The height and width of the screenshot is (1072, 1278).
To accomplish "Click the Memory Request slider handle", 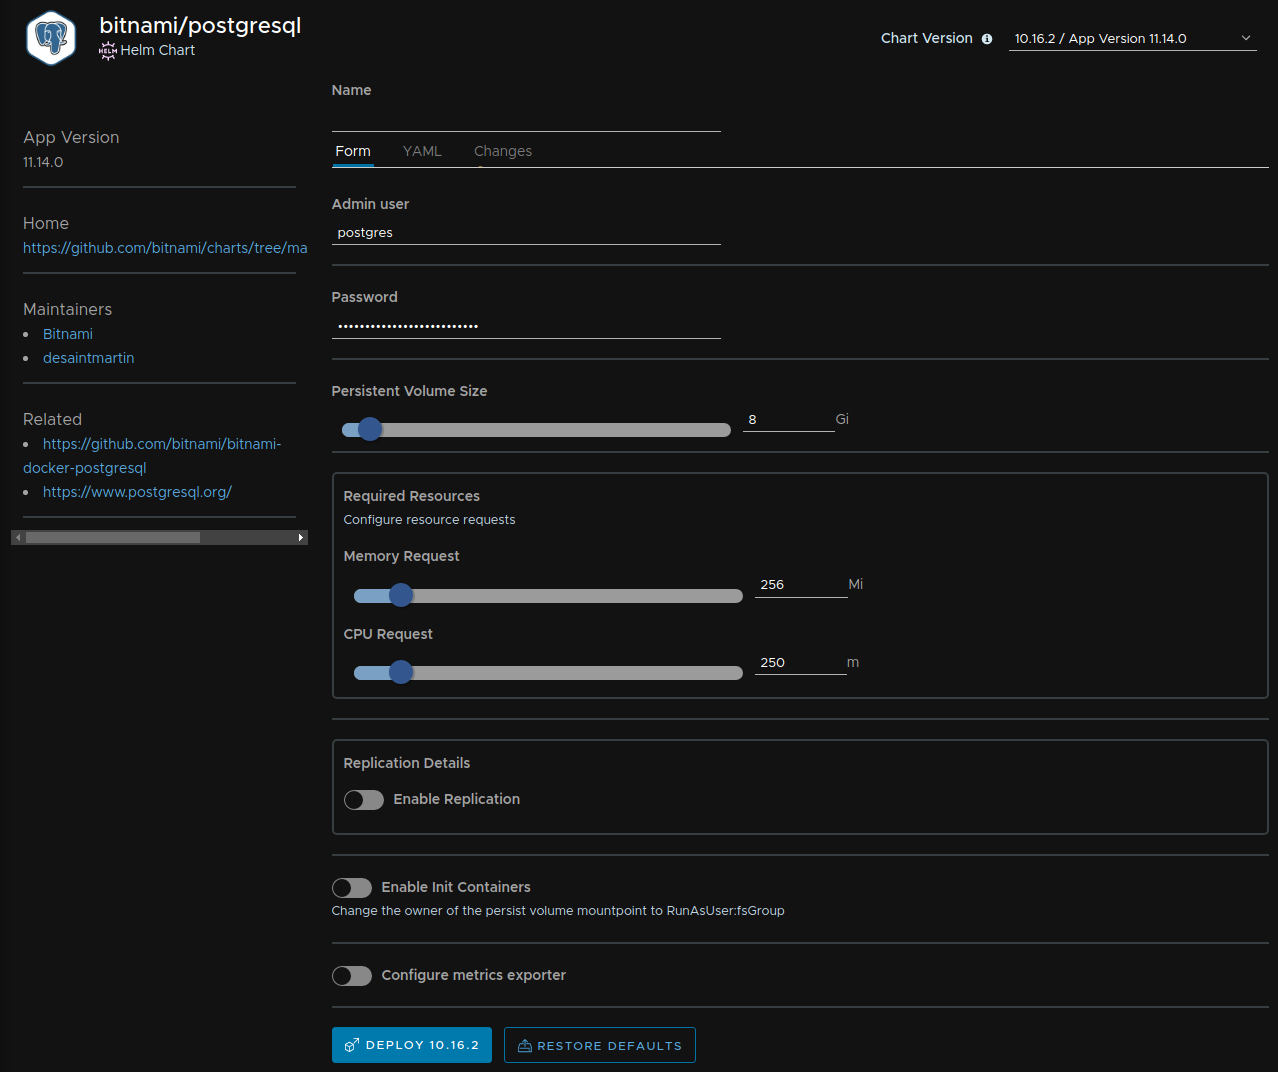I will pos(401,595).
